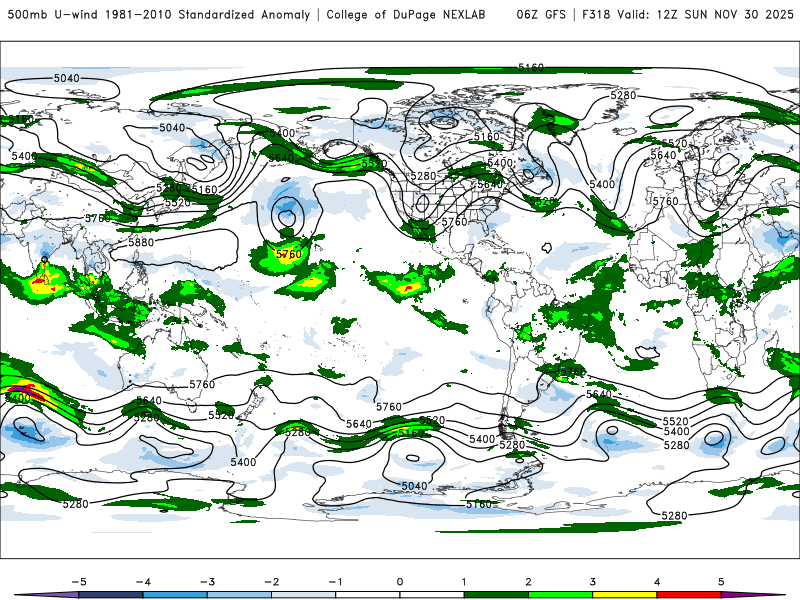Viewport: 800px width, 600px height.
Task: Click the '-1' color bar tick label
Action: pos(335,582)
